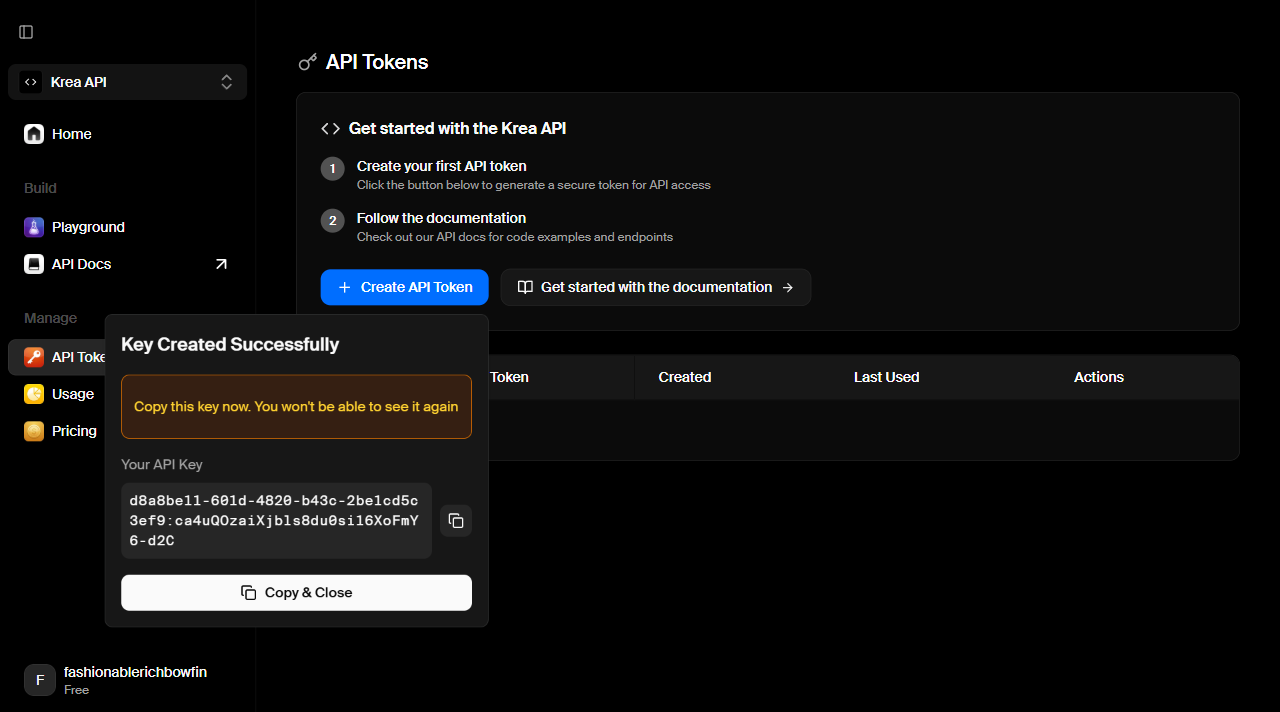The image size is (1280, 712).
Task: Click the Pricing coin icon
Action: coord(34,431)
